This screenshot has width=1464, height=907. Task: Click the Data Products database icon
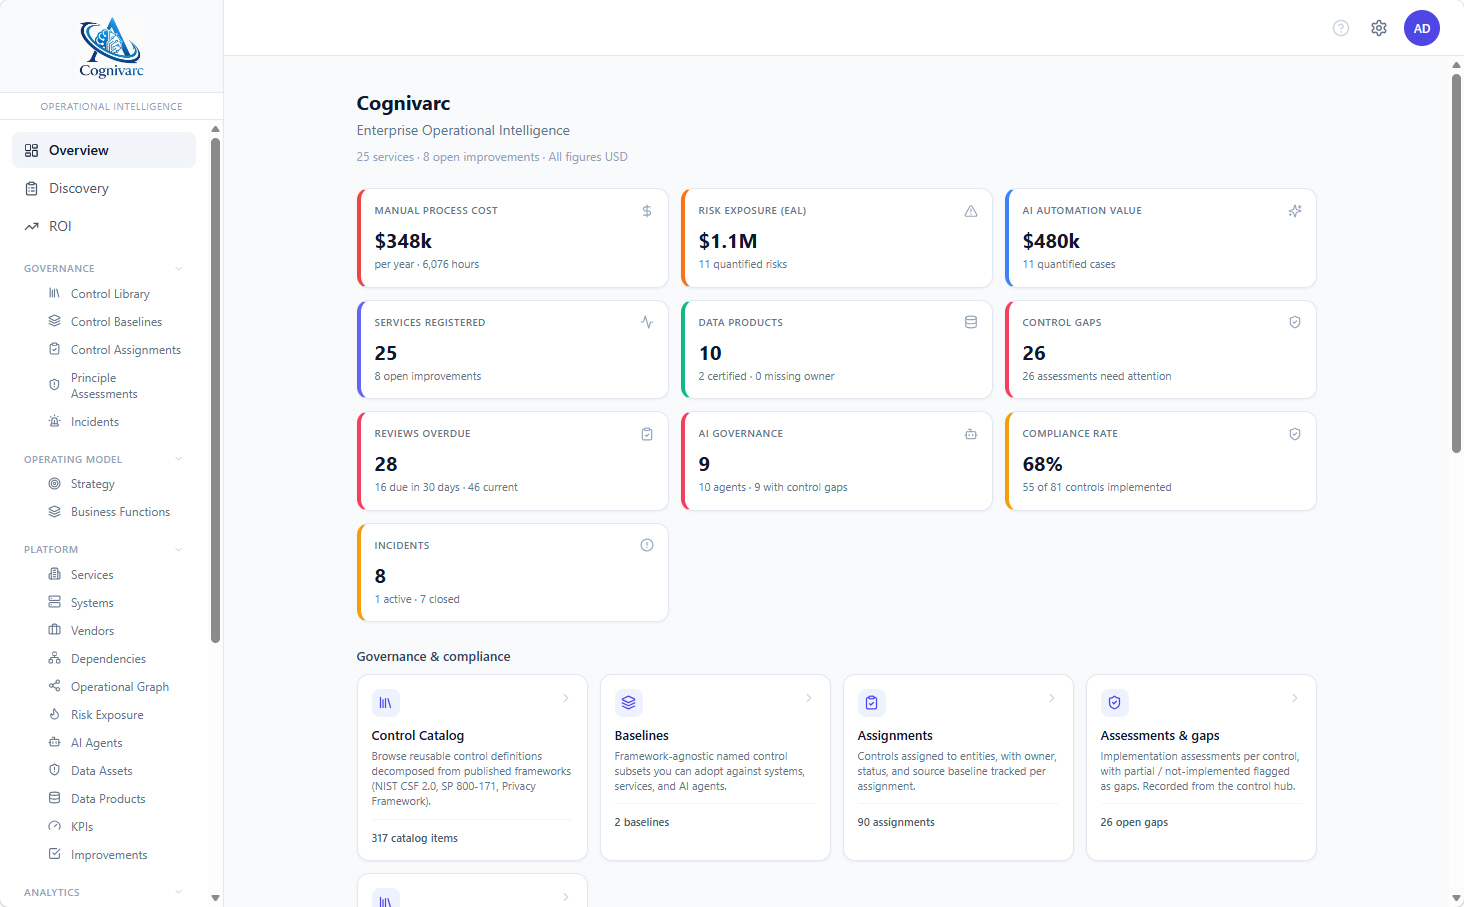coord(55,798)
